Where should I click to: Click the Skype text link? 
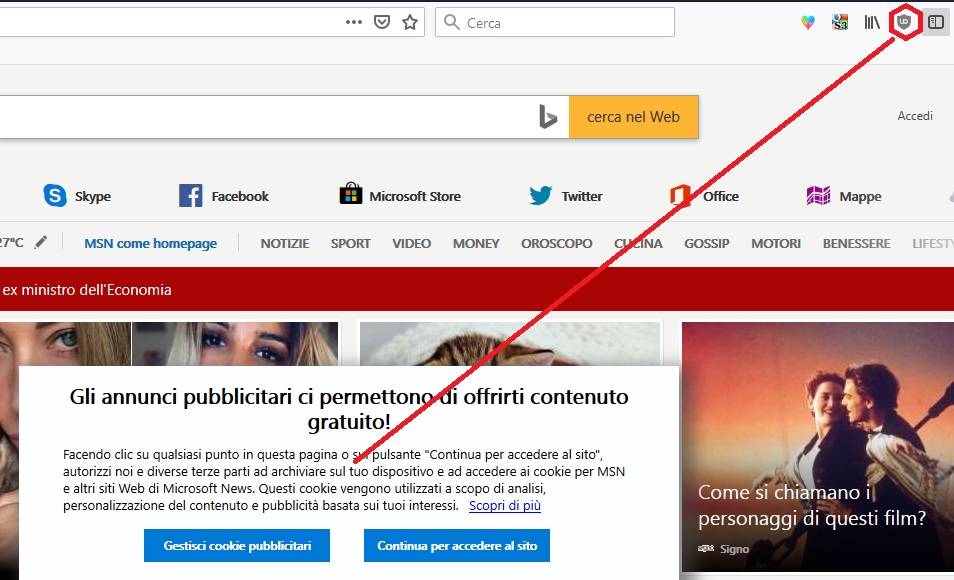point(92,197)
